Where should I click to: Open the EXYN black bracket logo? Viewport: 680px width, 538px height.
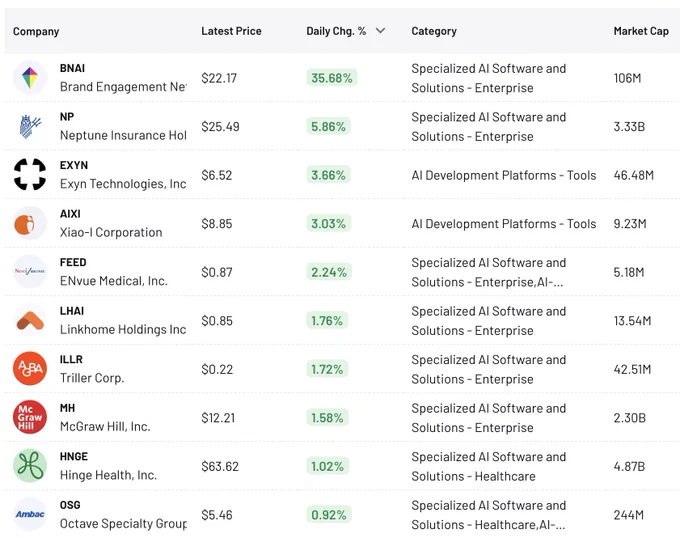click(29, 175)
